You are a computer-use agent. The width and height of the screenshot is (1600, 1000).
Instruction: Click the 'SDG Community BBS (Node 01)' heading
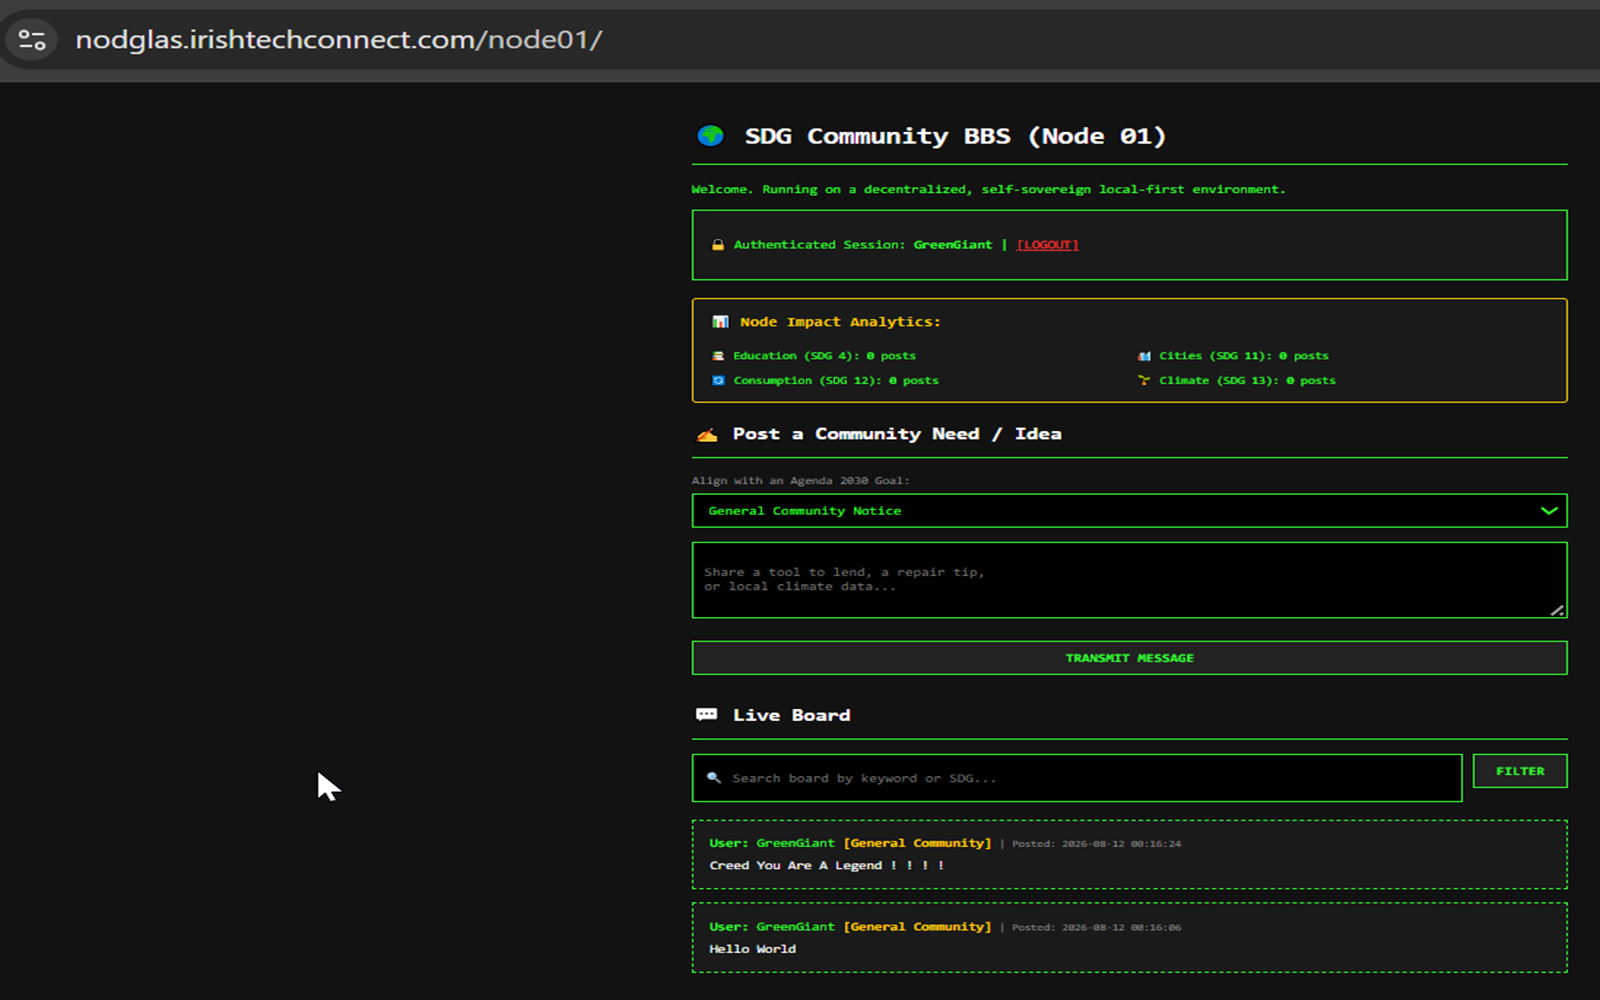pyautogui.click(x=955, y=136)
